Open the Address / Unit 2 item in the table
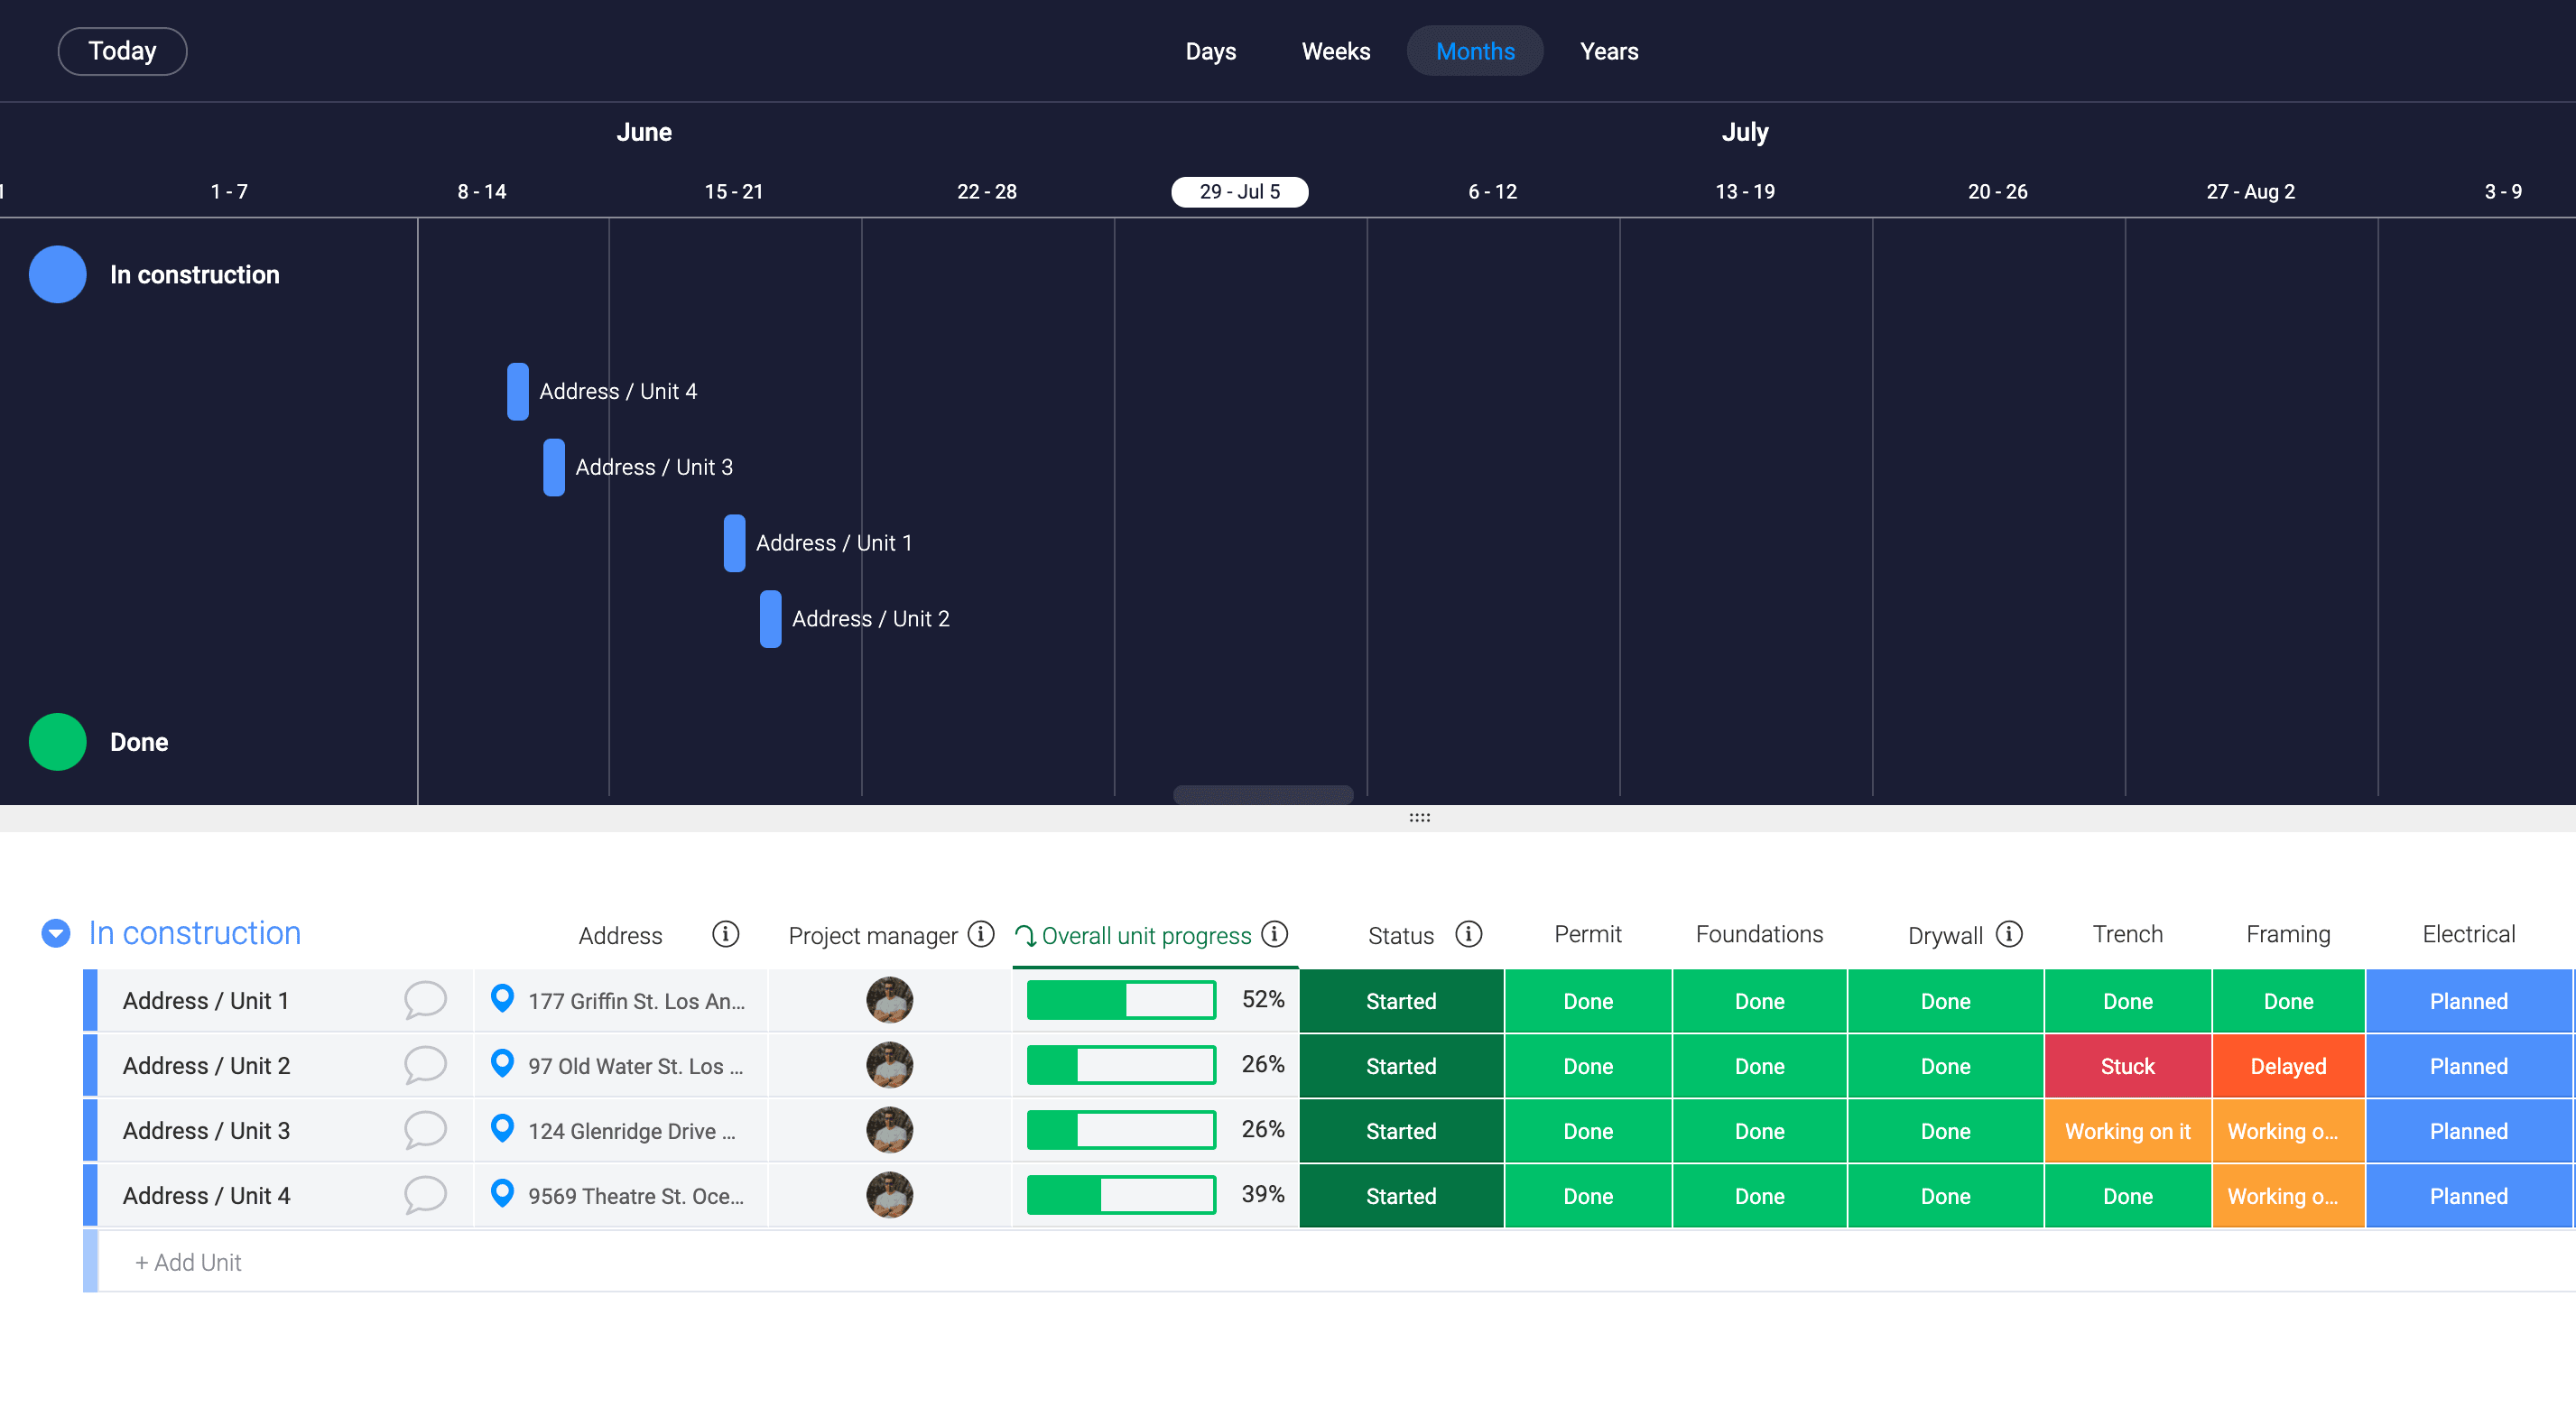Viewport: 2576px width, 1417px height. pyautogui.click(x=206, y=1066)
